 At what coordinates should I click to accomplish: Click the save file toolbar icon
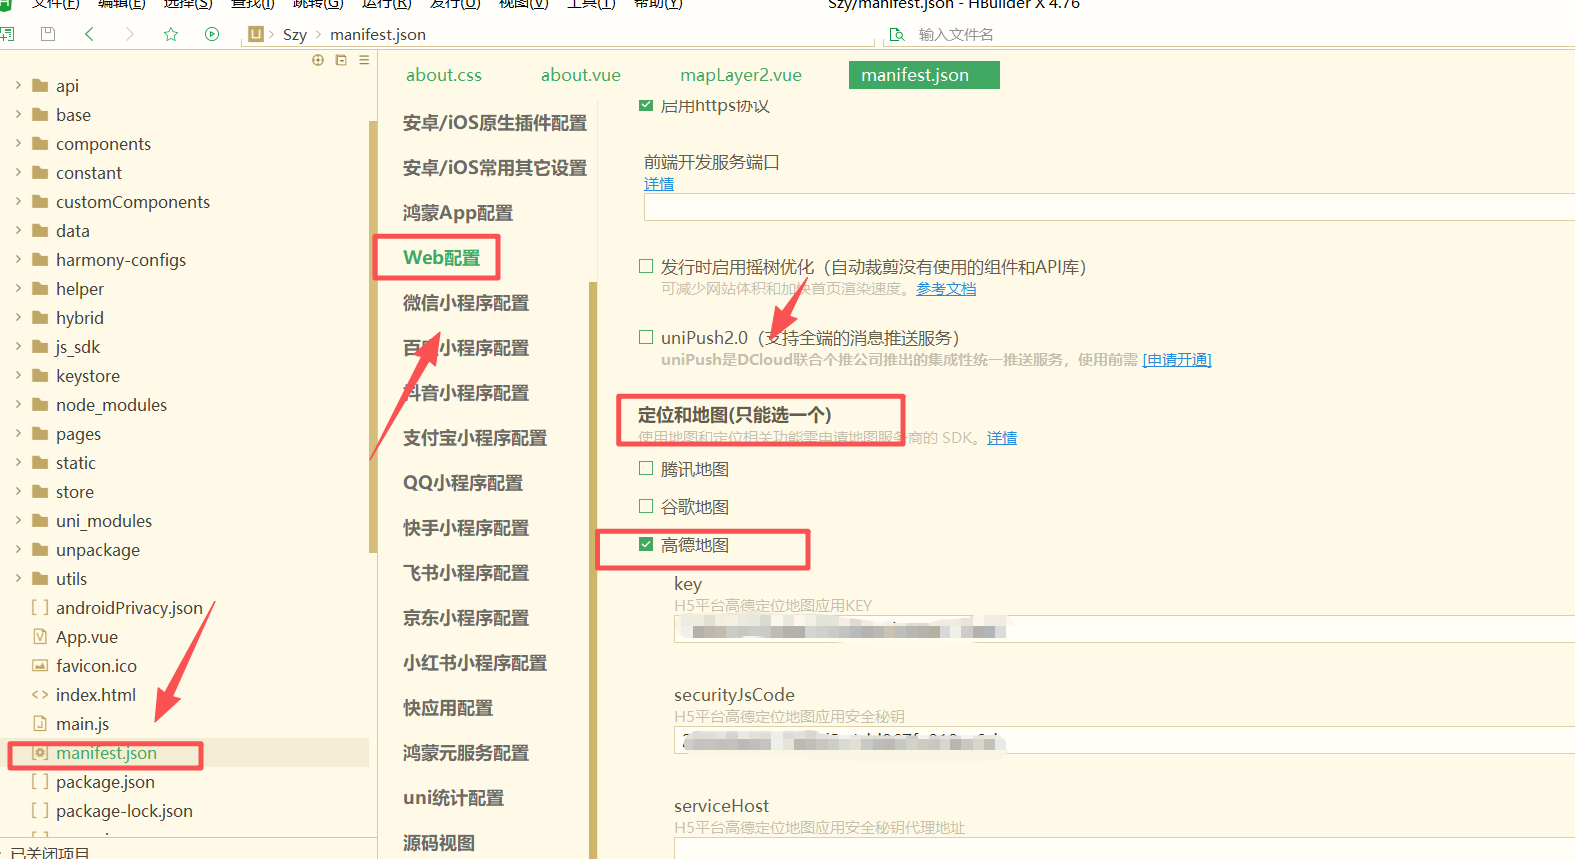click(47, 34)
